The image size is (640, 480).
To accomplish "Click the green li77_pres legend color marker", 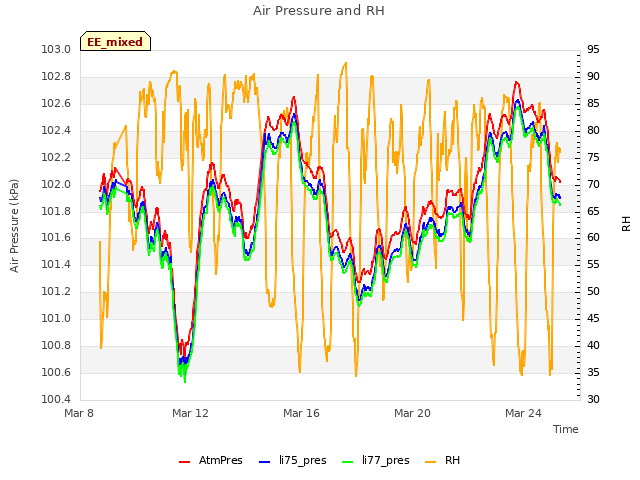I will click(x=347, y=462).
